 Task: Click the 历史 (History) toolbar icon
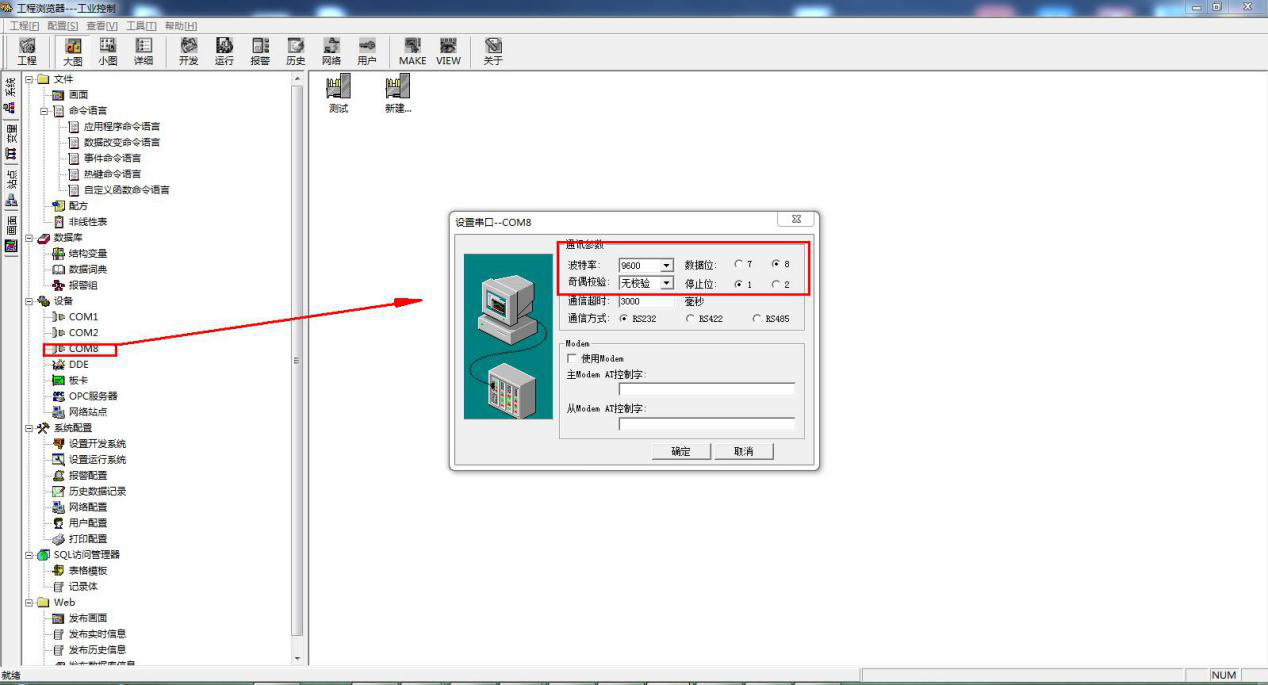[x=296, y=51]
